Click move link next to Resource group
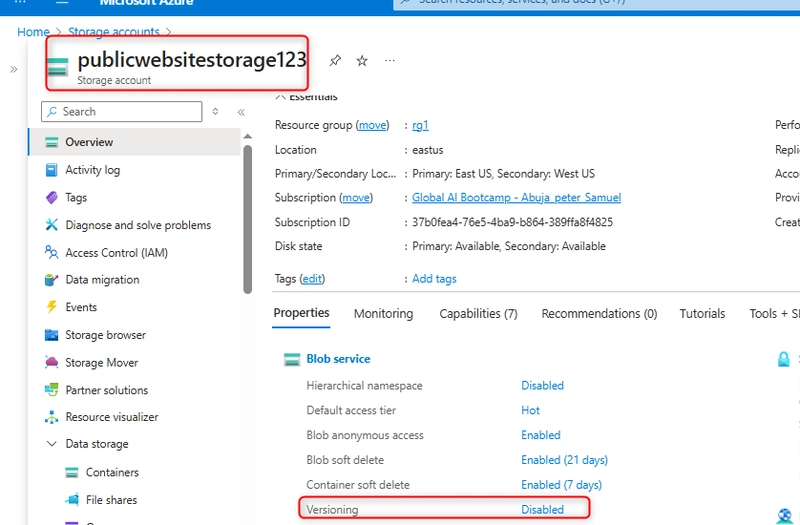 (372, 125)
